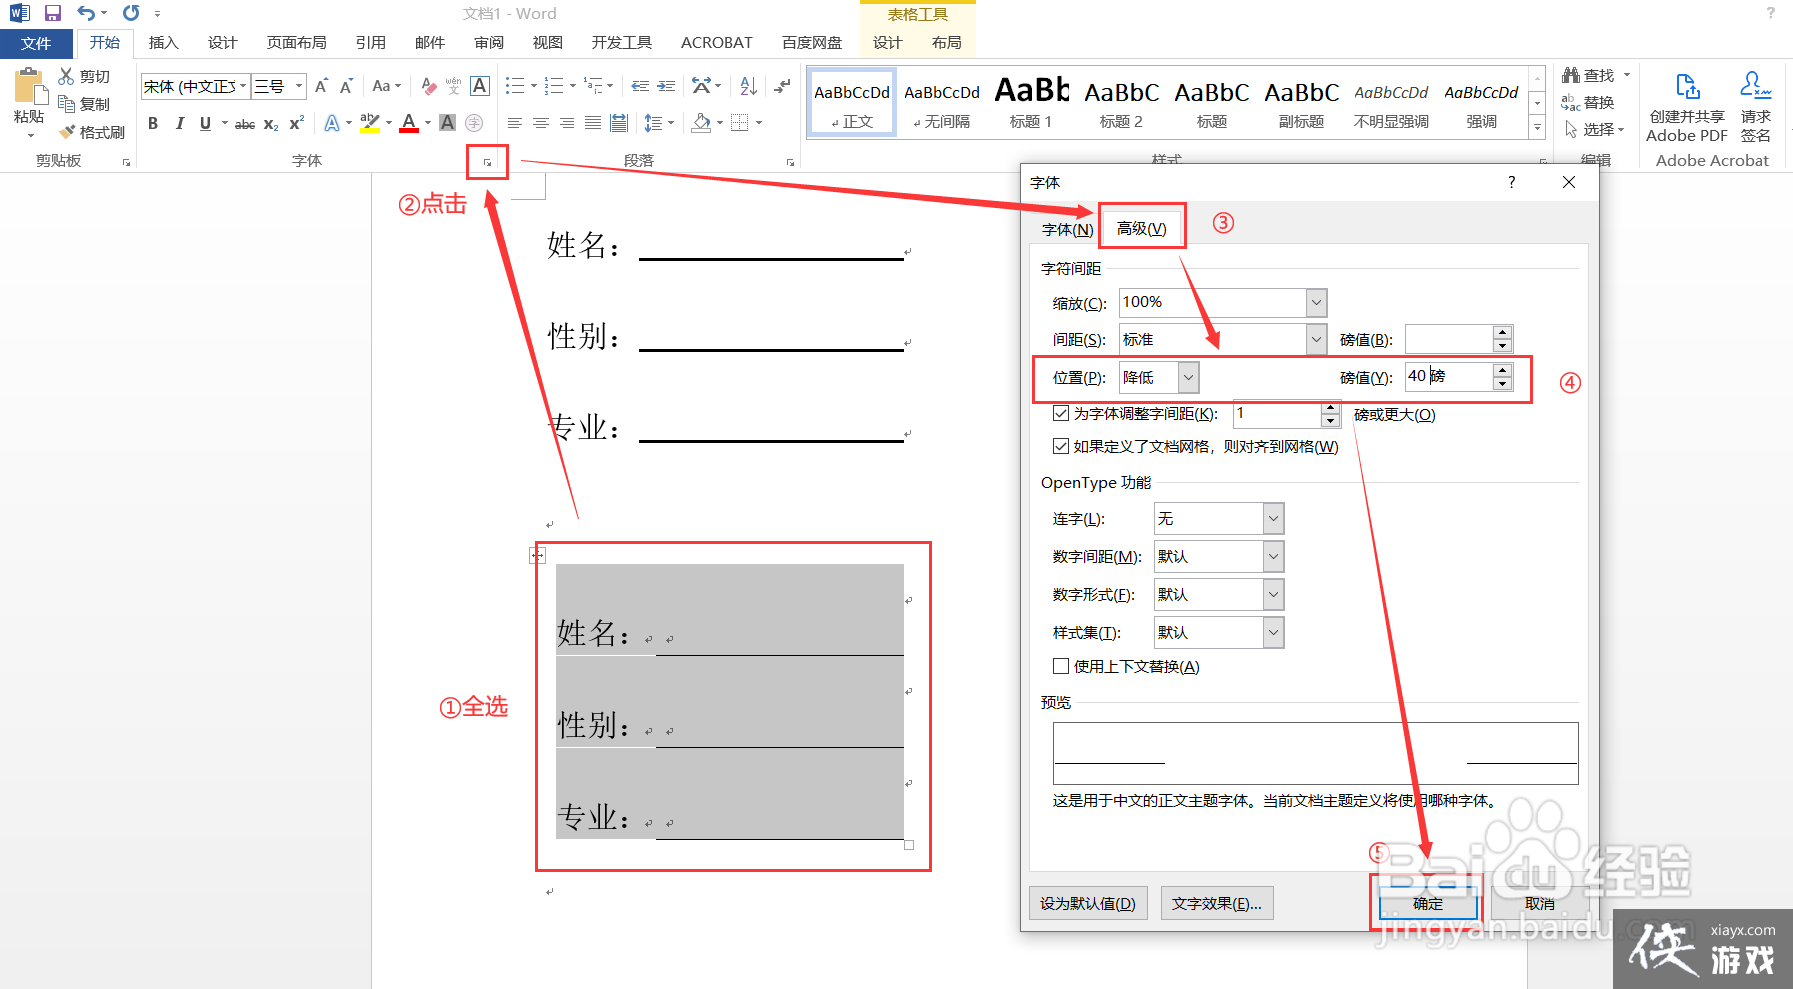Show or hide paragraph marks

[x=783, y=86]
